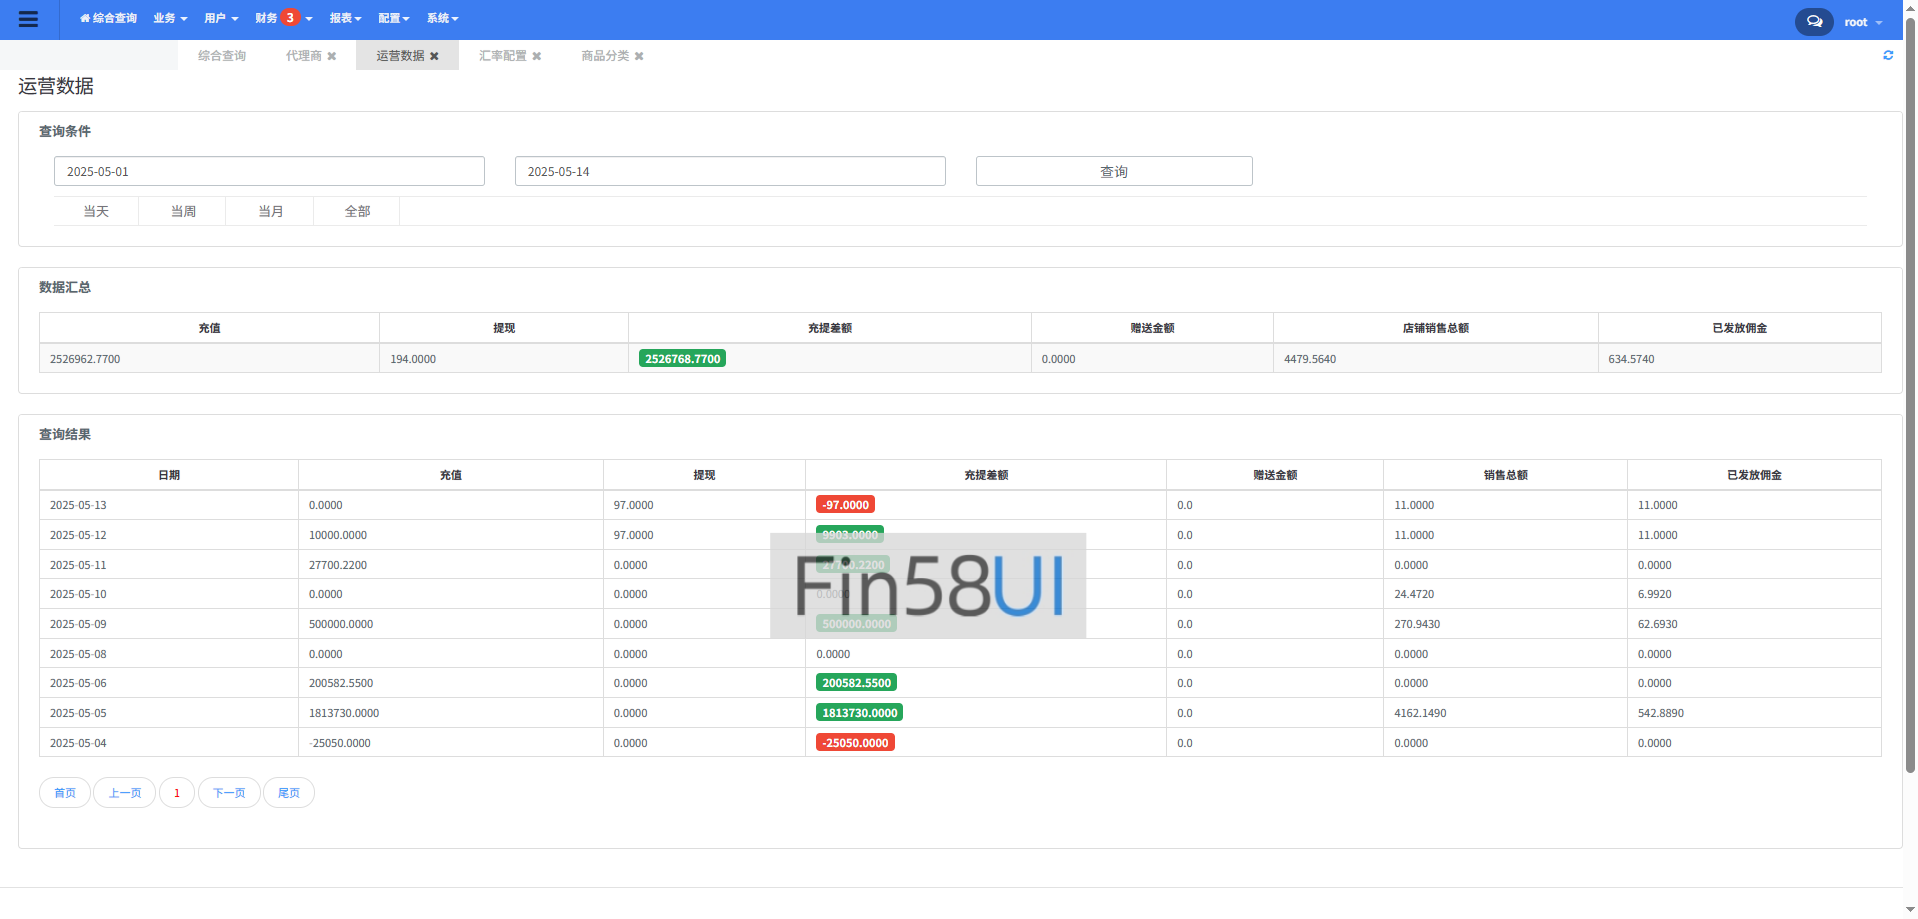This screenshot has height=919, width=1918.
Task: Close the 运营数据 tab
Action: pos(434,56)
